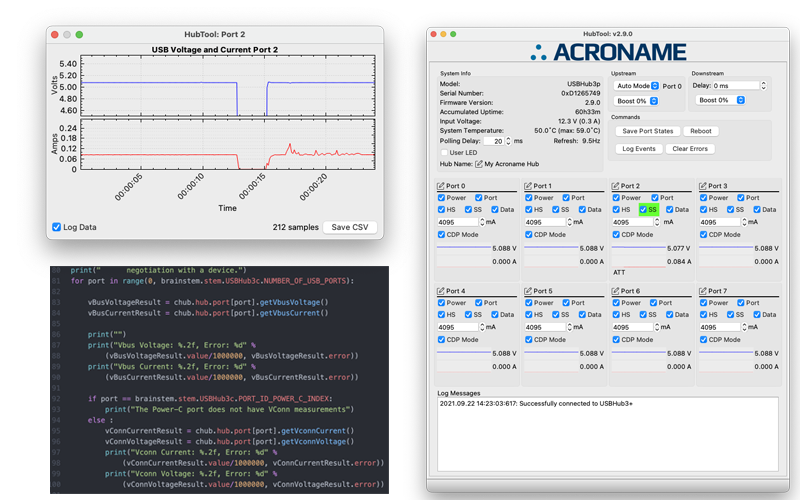
Task: Open the Upstream Auto Mode dropdown
Action: (637, 86)
